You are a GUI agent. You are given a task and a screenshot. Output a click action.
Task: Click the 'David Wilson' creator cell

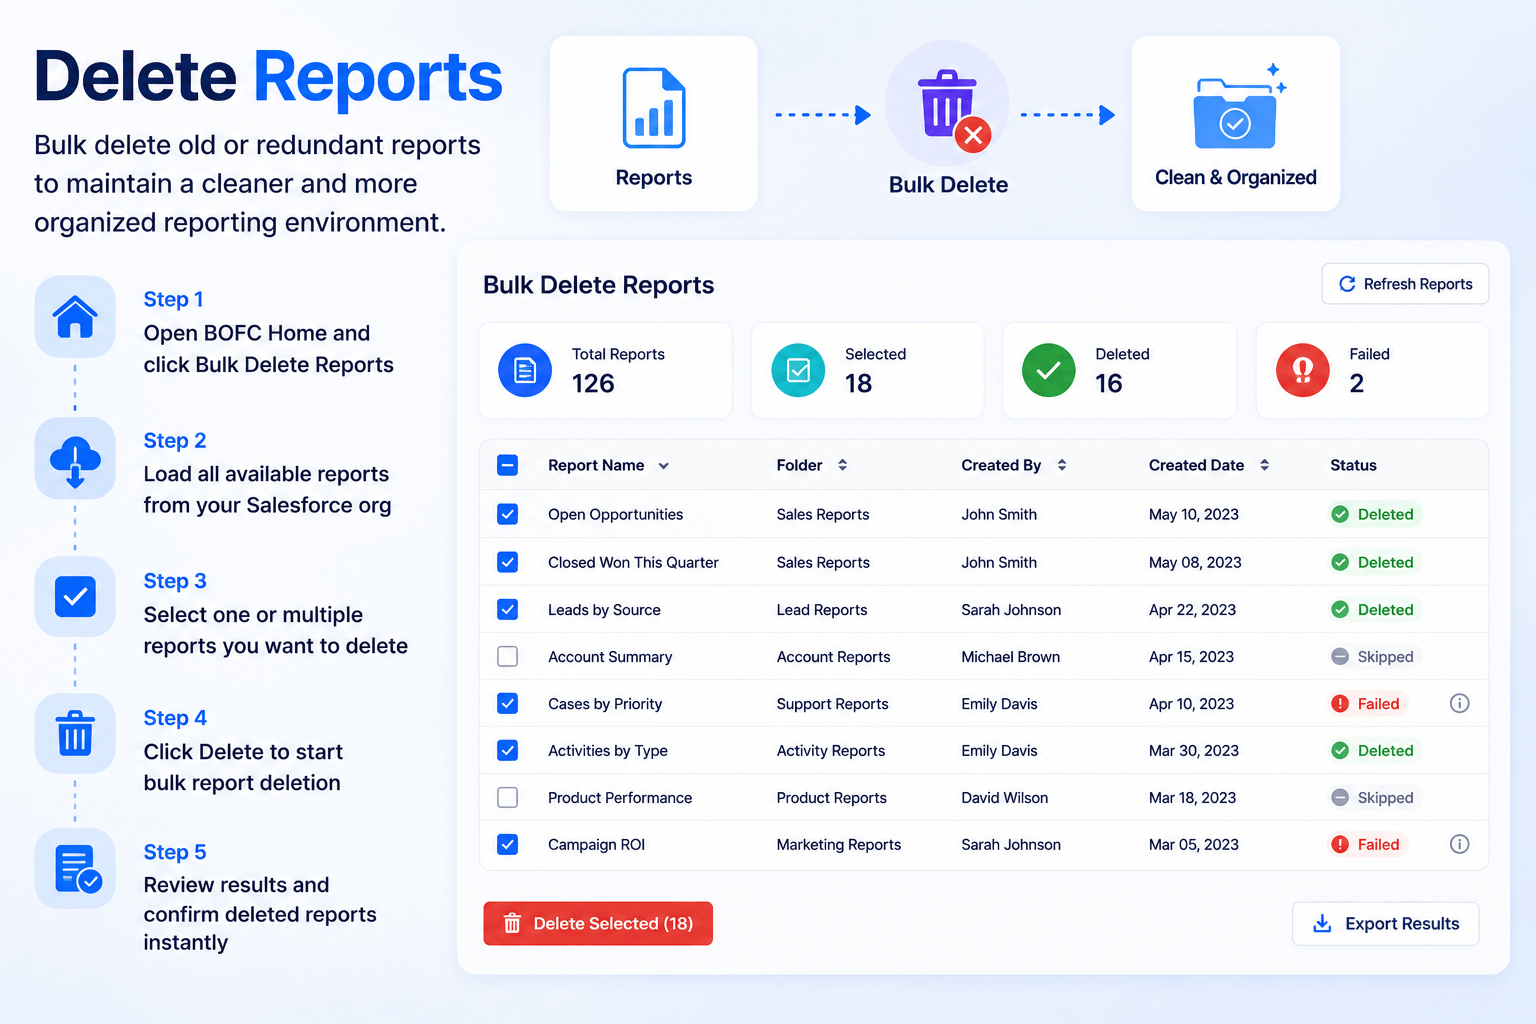pos(1004,797)
